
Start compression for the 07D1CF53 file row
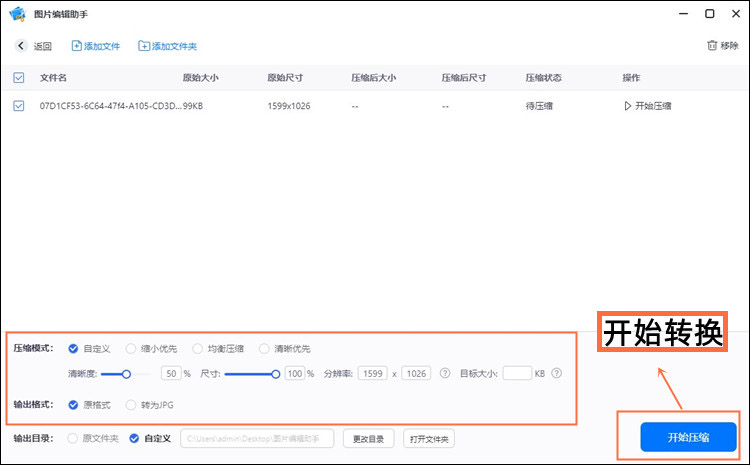(648, 106)
